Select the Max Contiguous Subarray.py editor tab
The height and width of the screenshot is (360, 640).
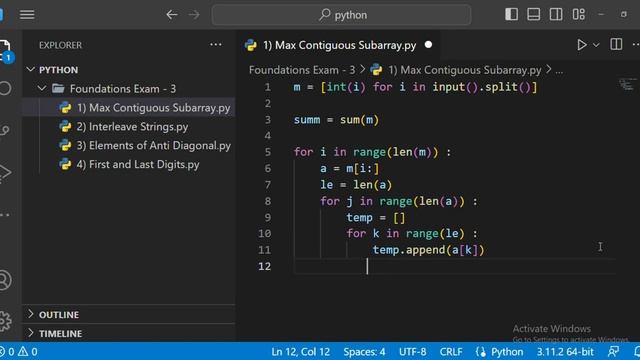pyautogui.click(x=339, y=45)
